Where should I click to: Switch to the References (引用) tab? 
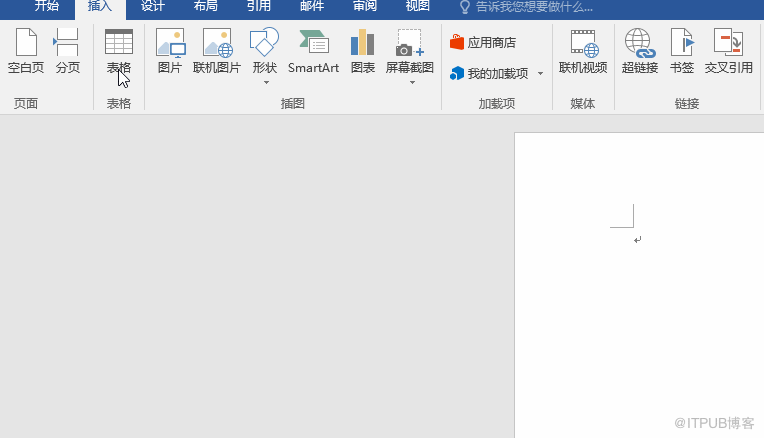258,7
